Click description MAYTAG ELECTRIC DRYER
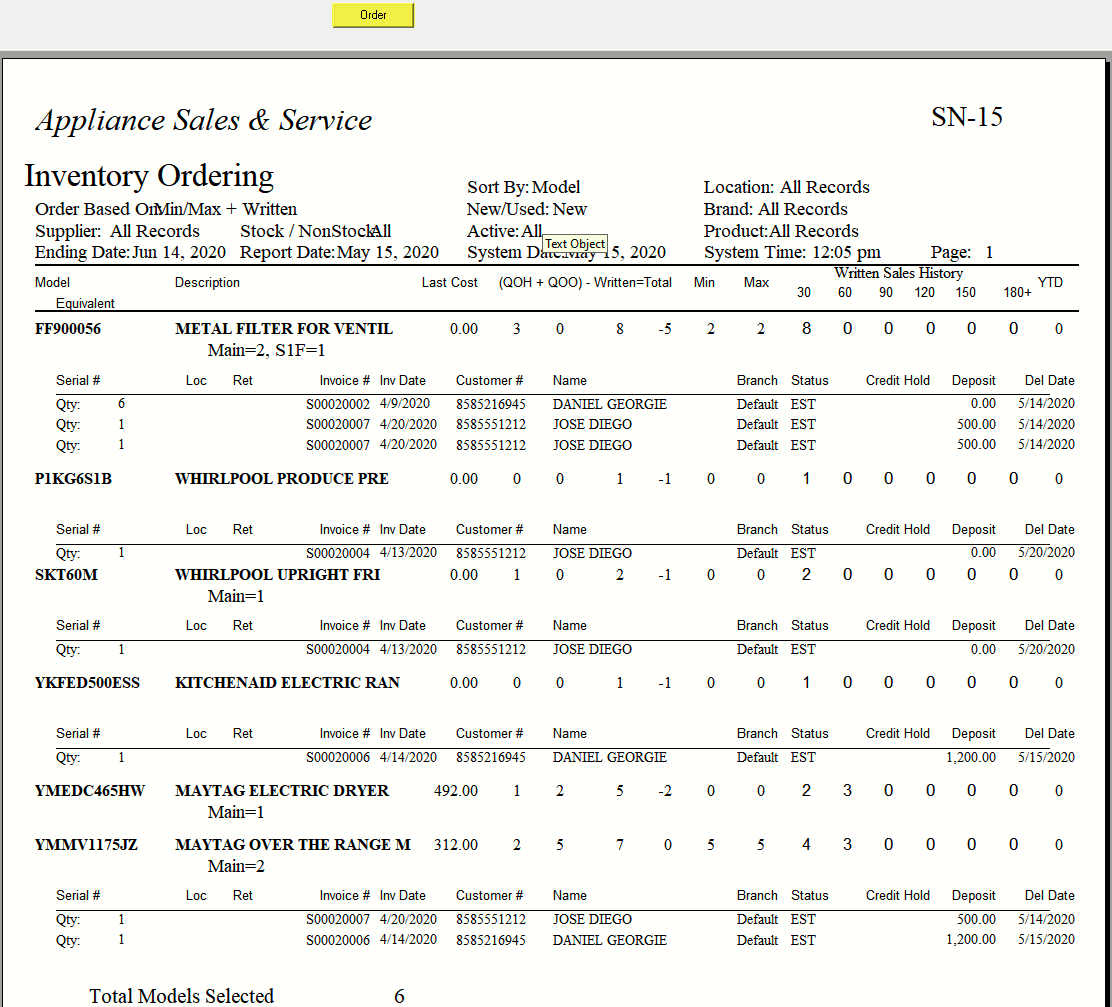Screen dimensions: 1112x1007 [282, 791]
